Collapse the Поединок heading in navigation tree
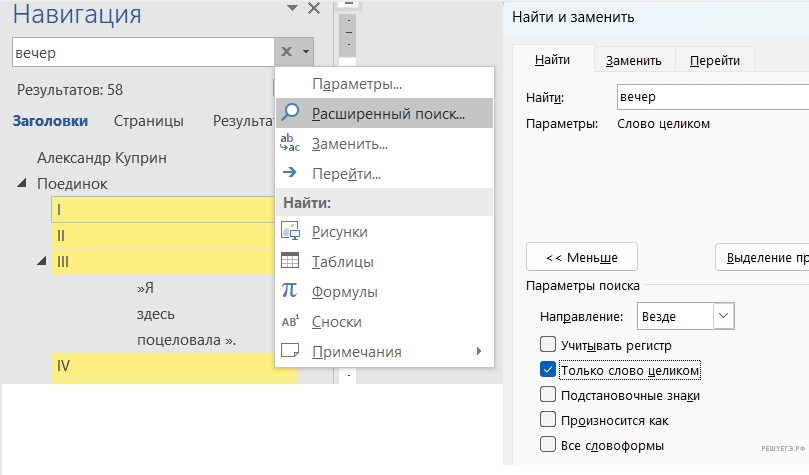Viewport: 809px width, 475px height. [x=23, y=184]
